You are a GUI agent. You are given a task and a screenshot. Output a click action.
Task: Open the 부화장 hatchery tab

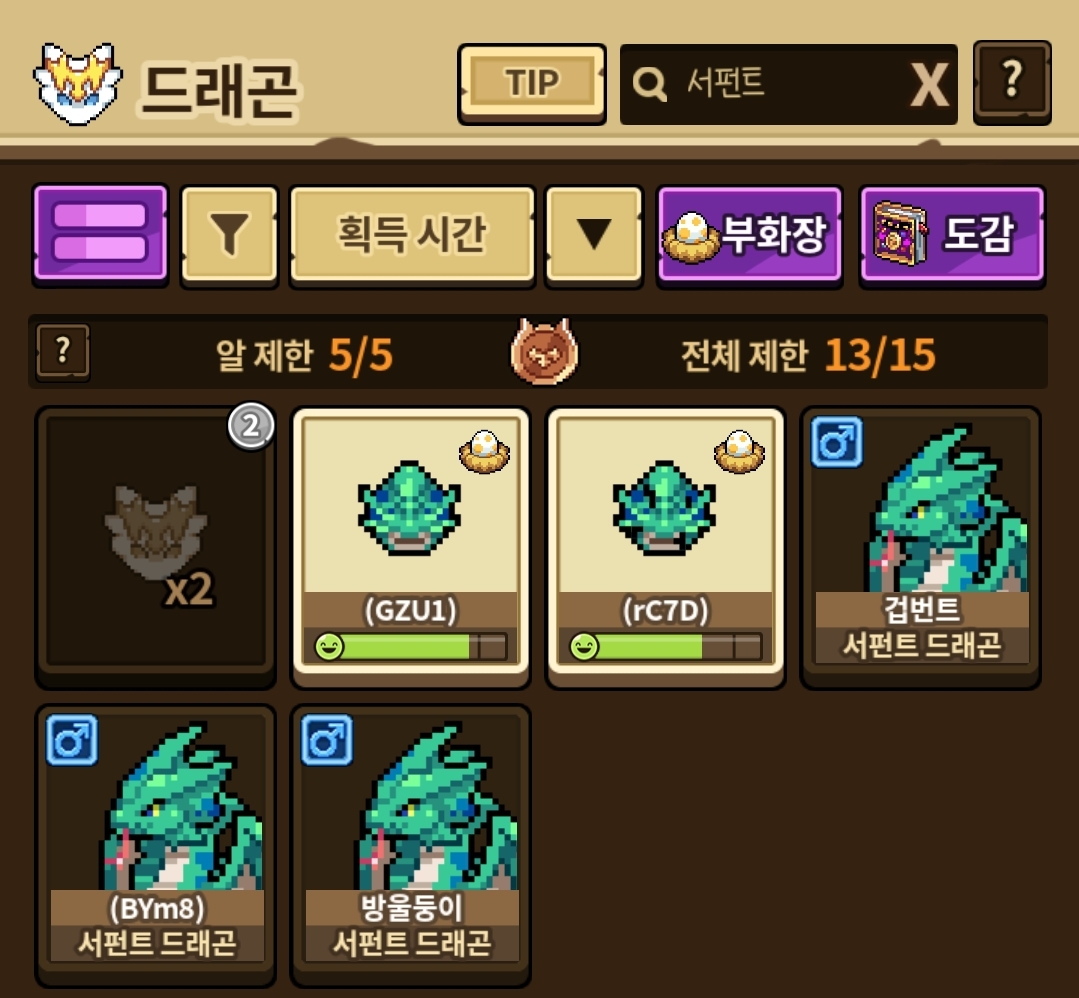pos(749,234)
